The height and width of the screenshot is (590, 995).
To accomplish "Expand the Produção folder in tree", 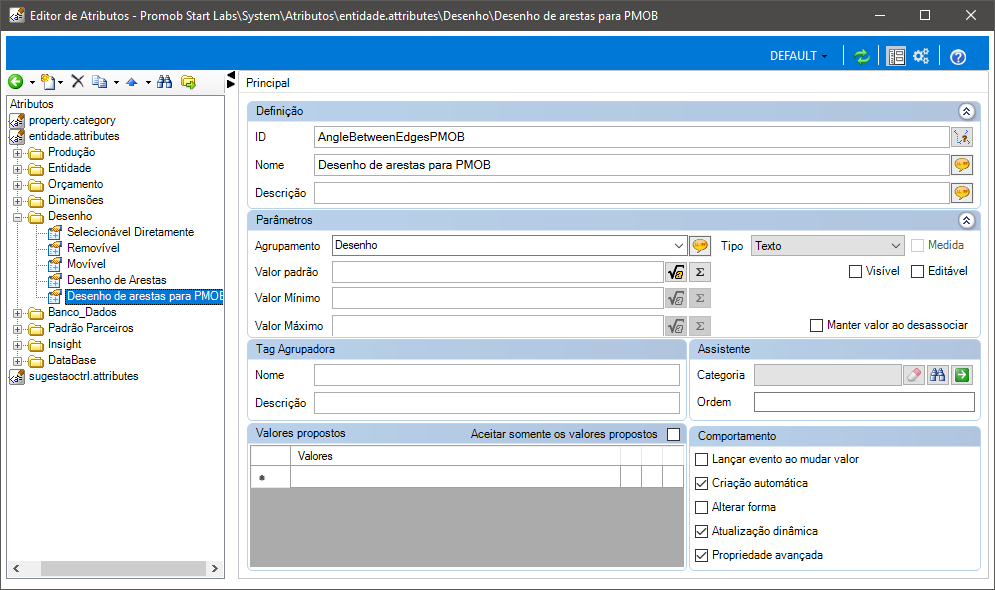I will (x=17, y=152).
